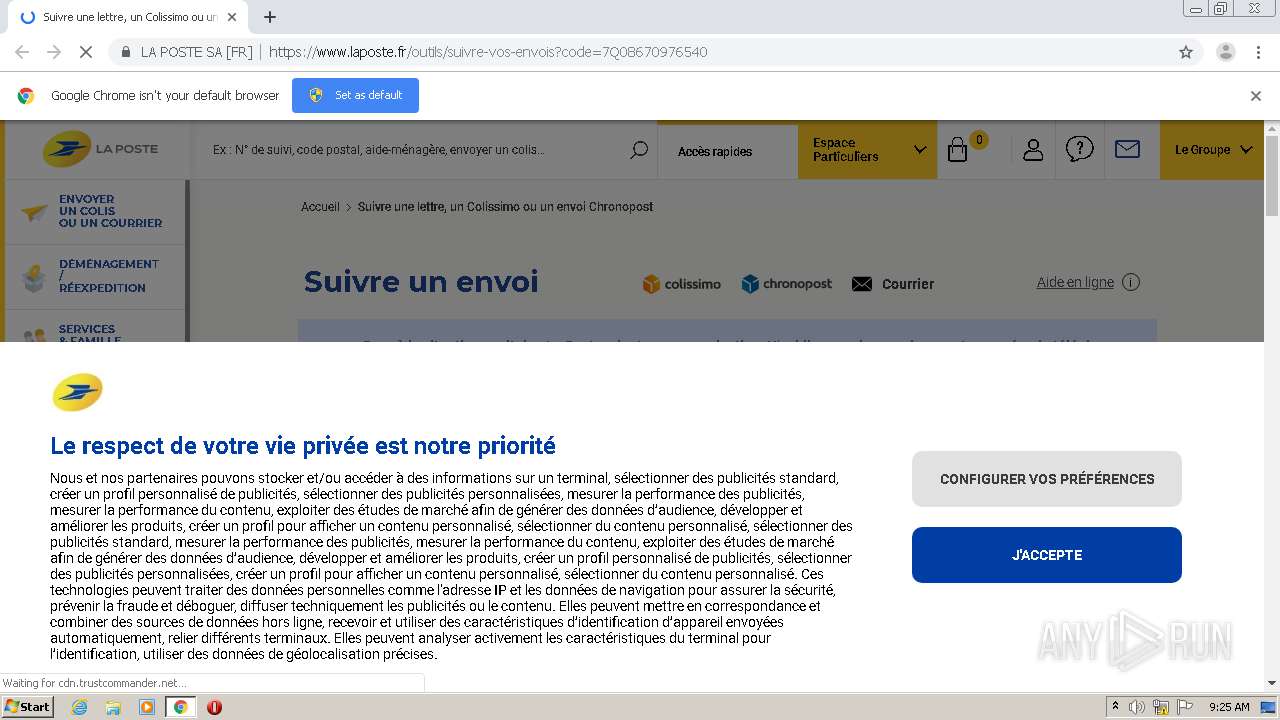
Task: Stop loading the page
Action: click(85, 52)
